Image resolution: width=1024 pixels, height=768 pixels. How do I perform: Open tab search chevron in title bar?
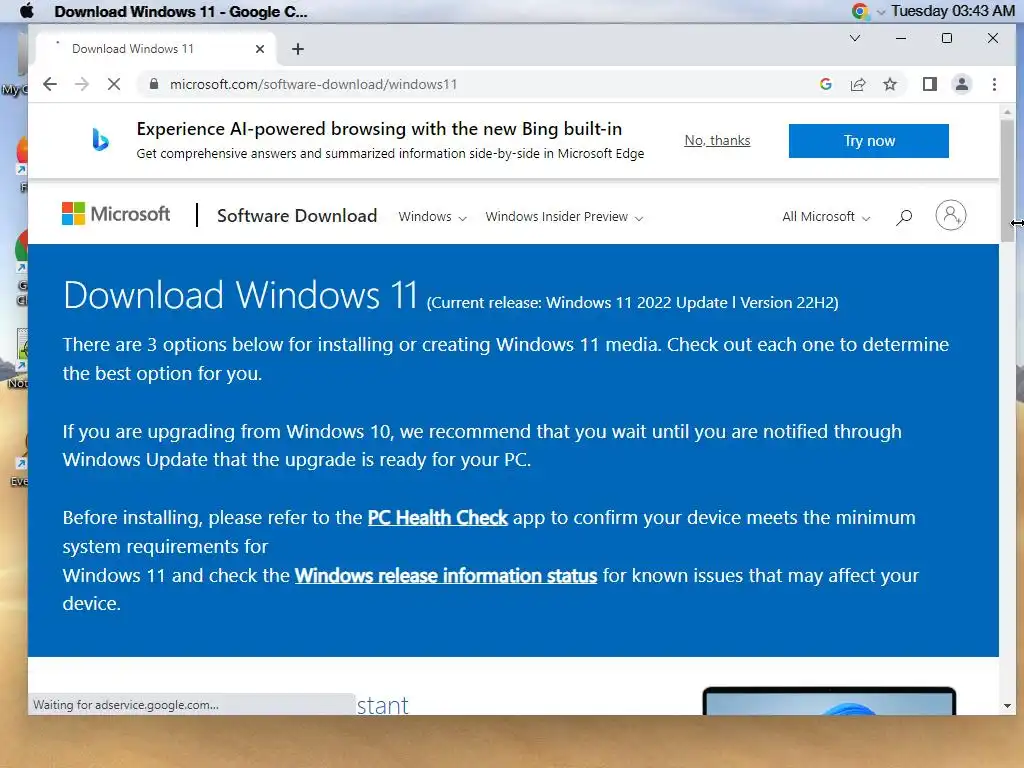click(x=854, y=38)
